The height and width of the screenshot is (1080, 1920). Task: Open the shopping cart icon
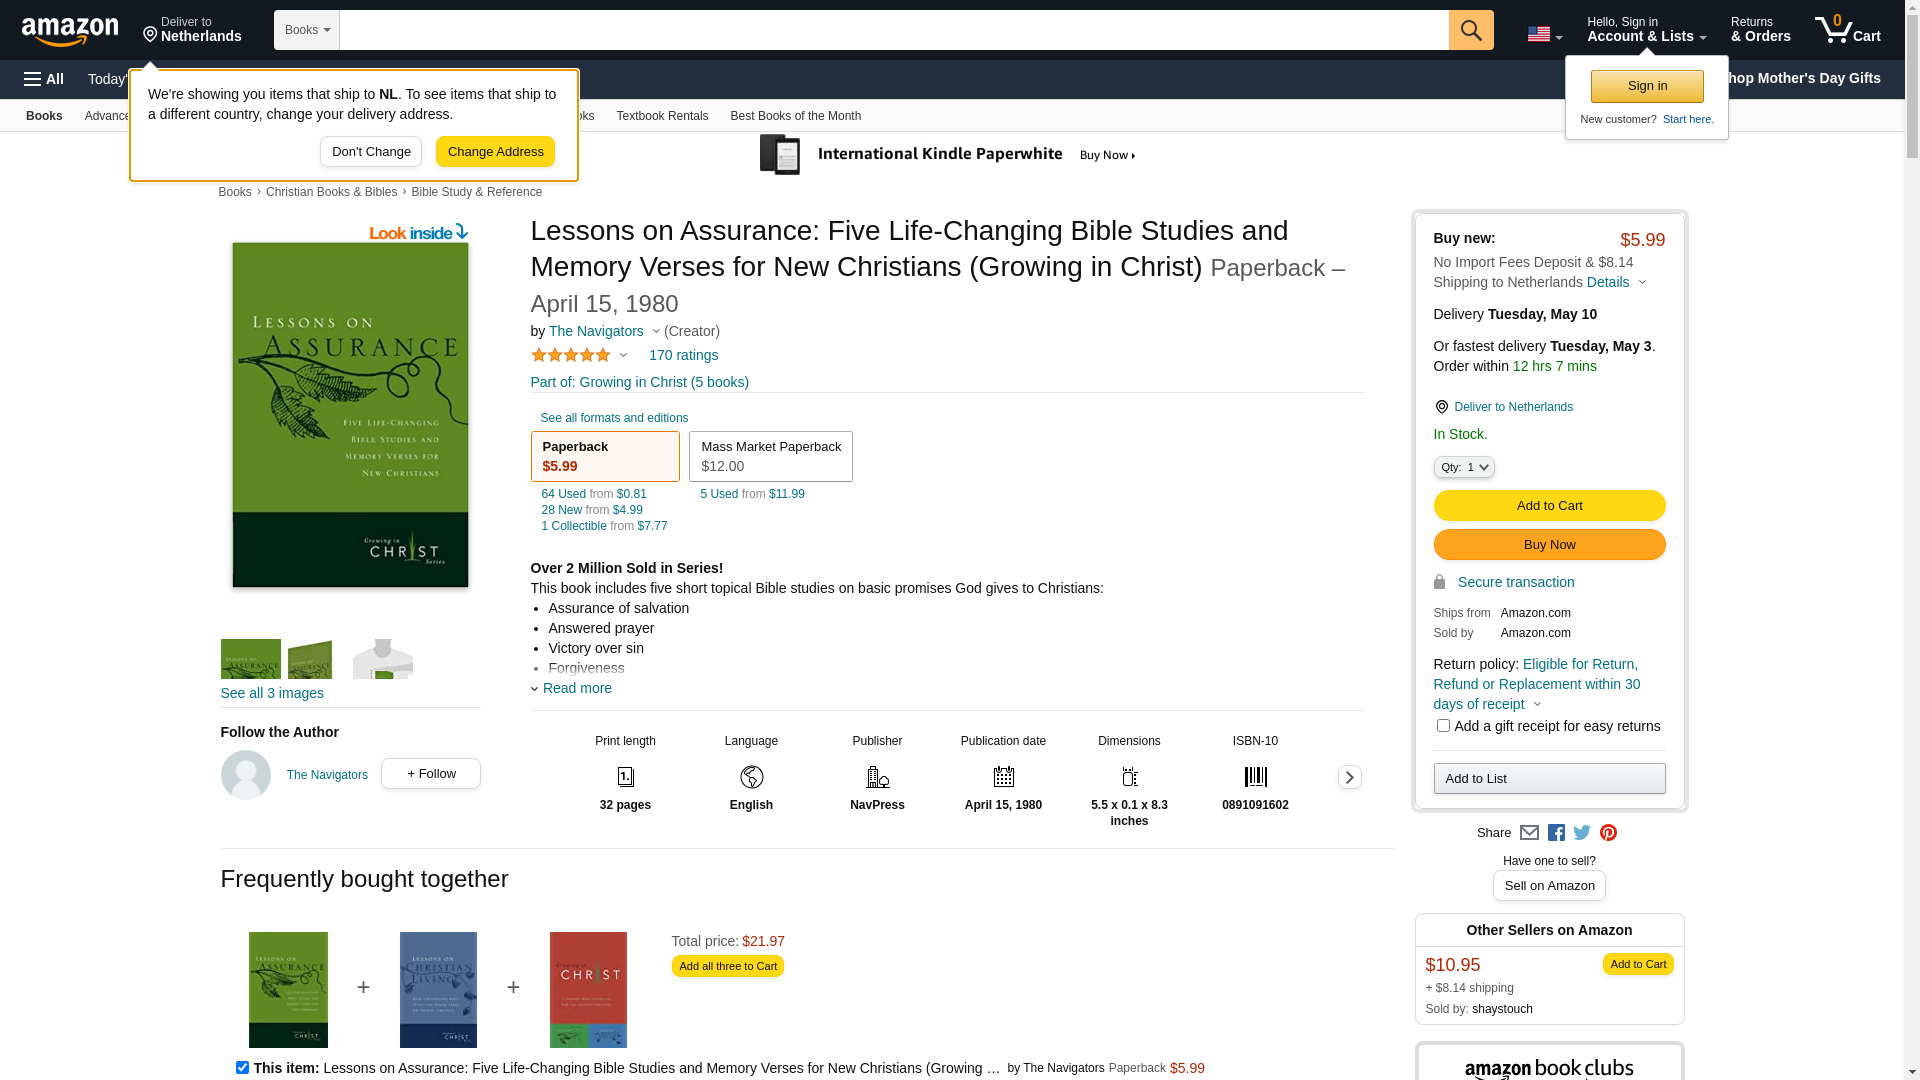(1847, 30)
